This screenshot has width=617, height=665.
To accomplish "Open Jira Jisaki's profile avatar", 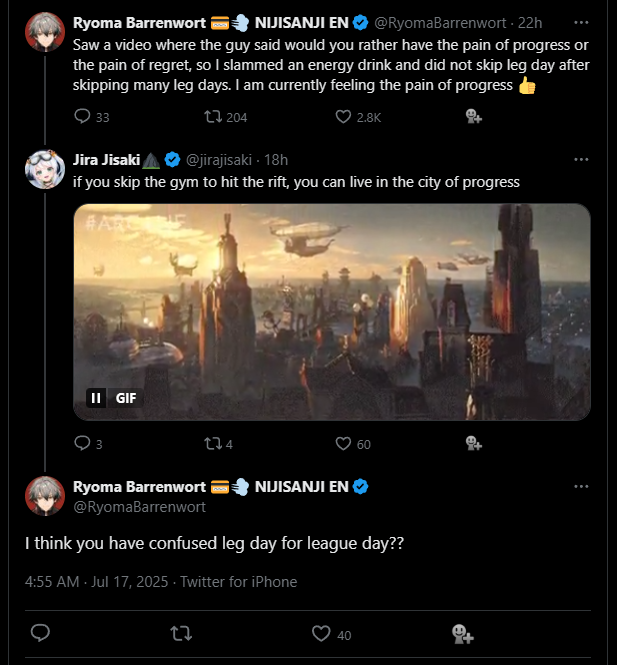I will pyautogui.click(x=44, y=167).
